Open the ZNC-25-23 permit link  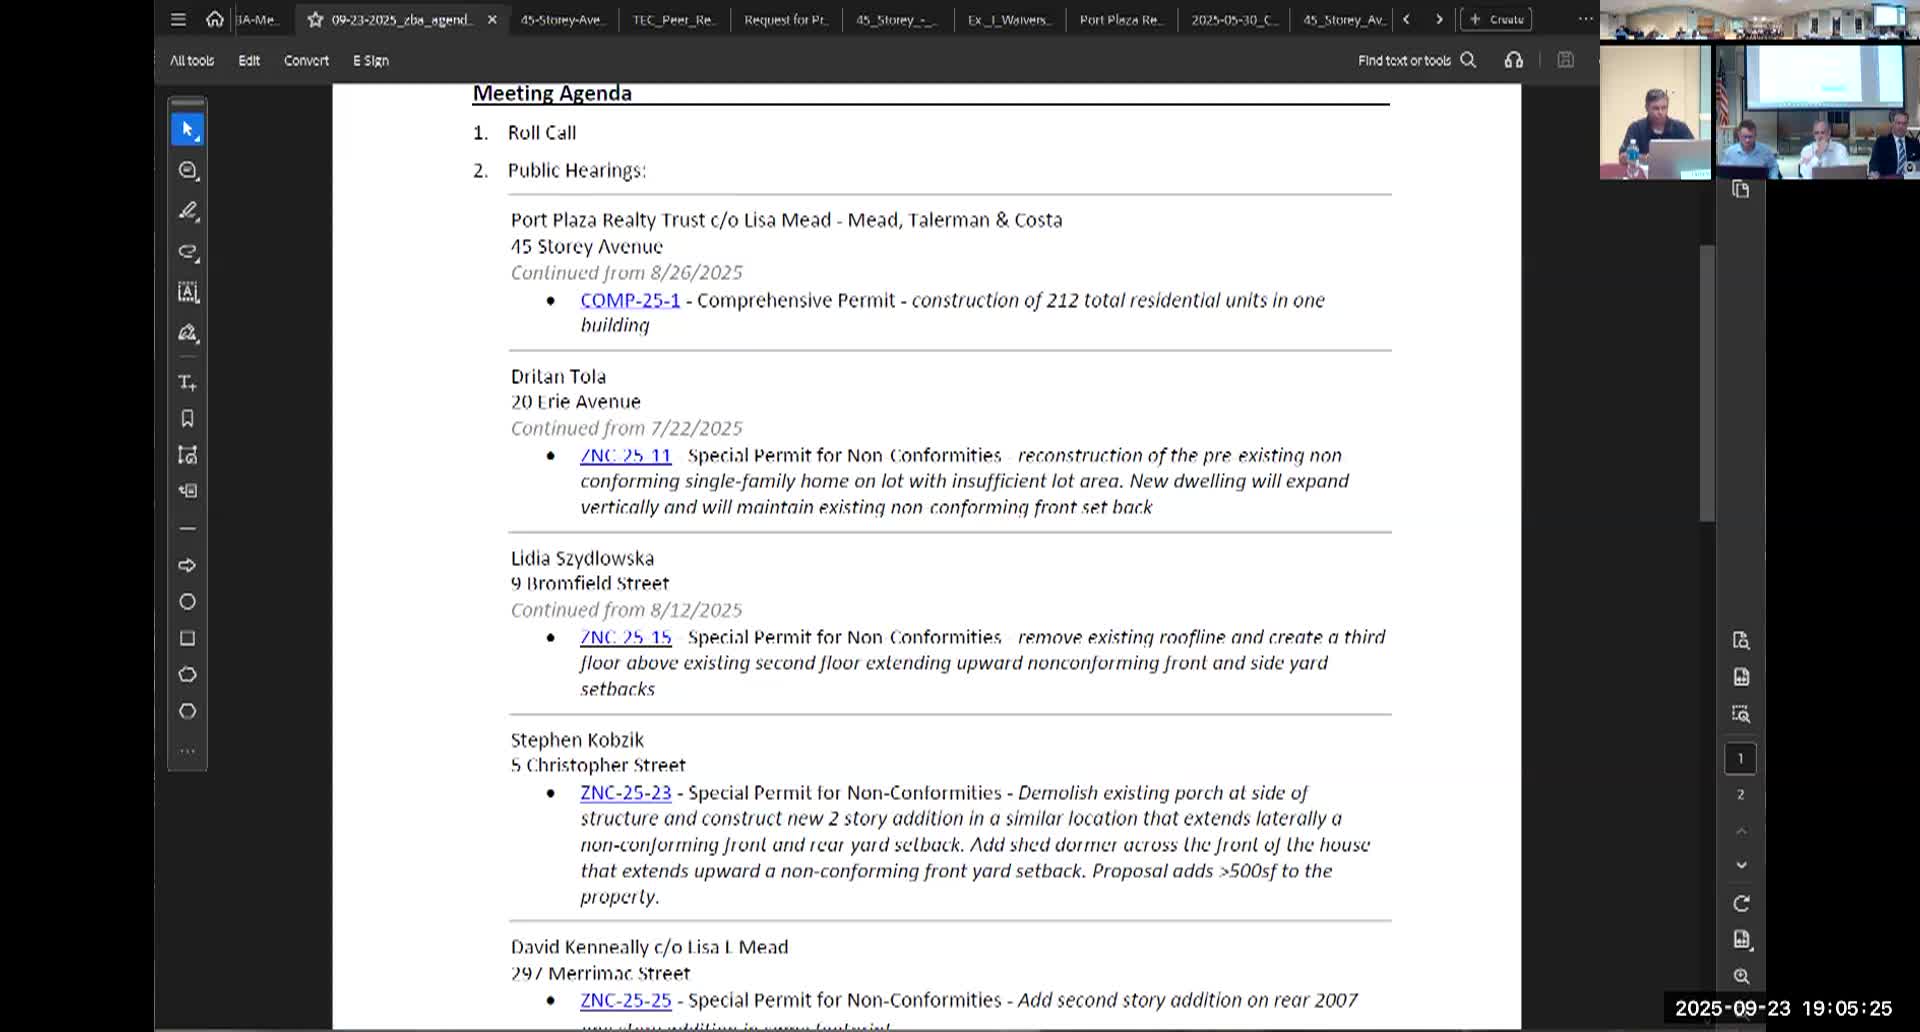tap(626, 793)
